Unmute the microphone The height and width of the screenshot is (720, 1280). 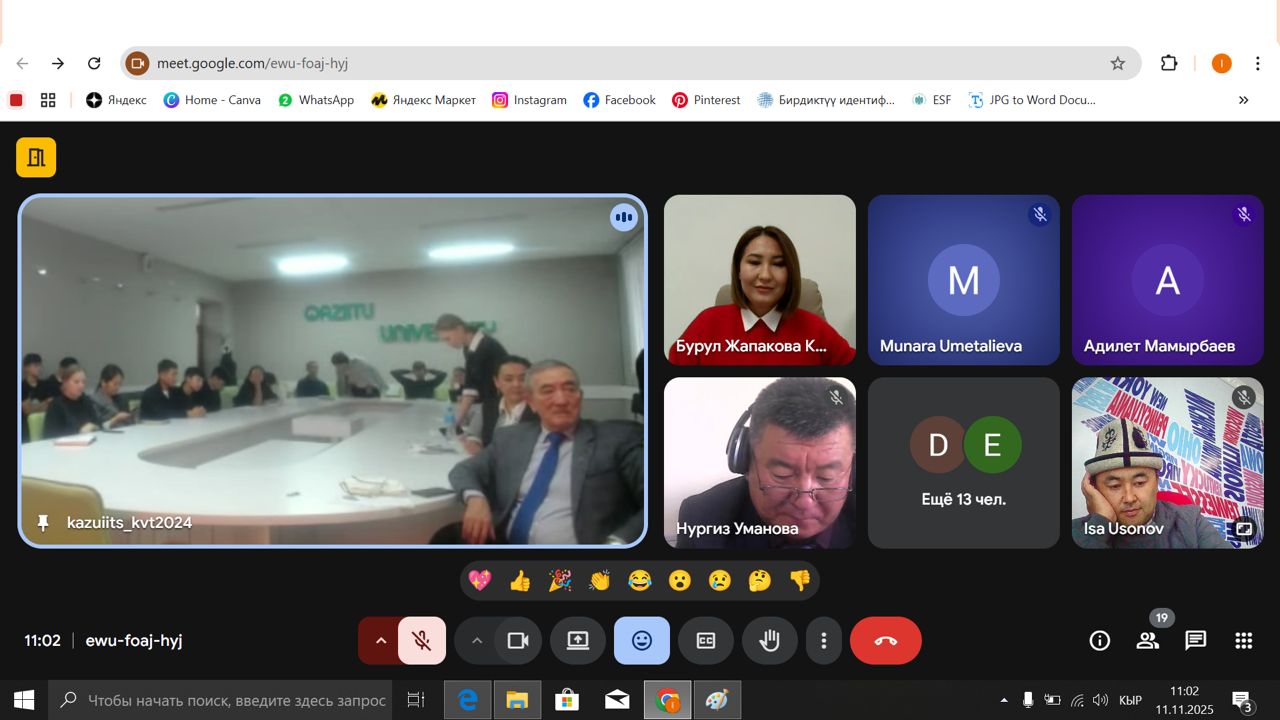point(422,641)
